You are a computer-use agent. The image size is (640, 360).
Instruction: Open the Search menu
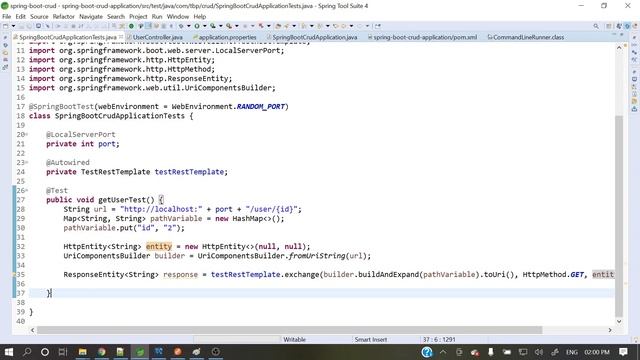click(116, 17)
